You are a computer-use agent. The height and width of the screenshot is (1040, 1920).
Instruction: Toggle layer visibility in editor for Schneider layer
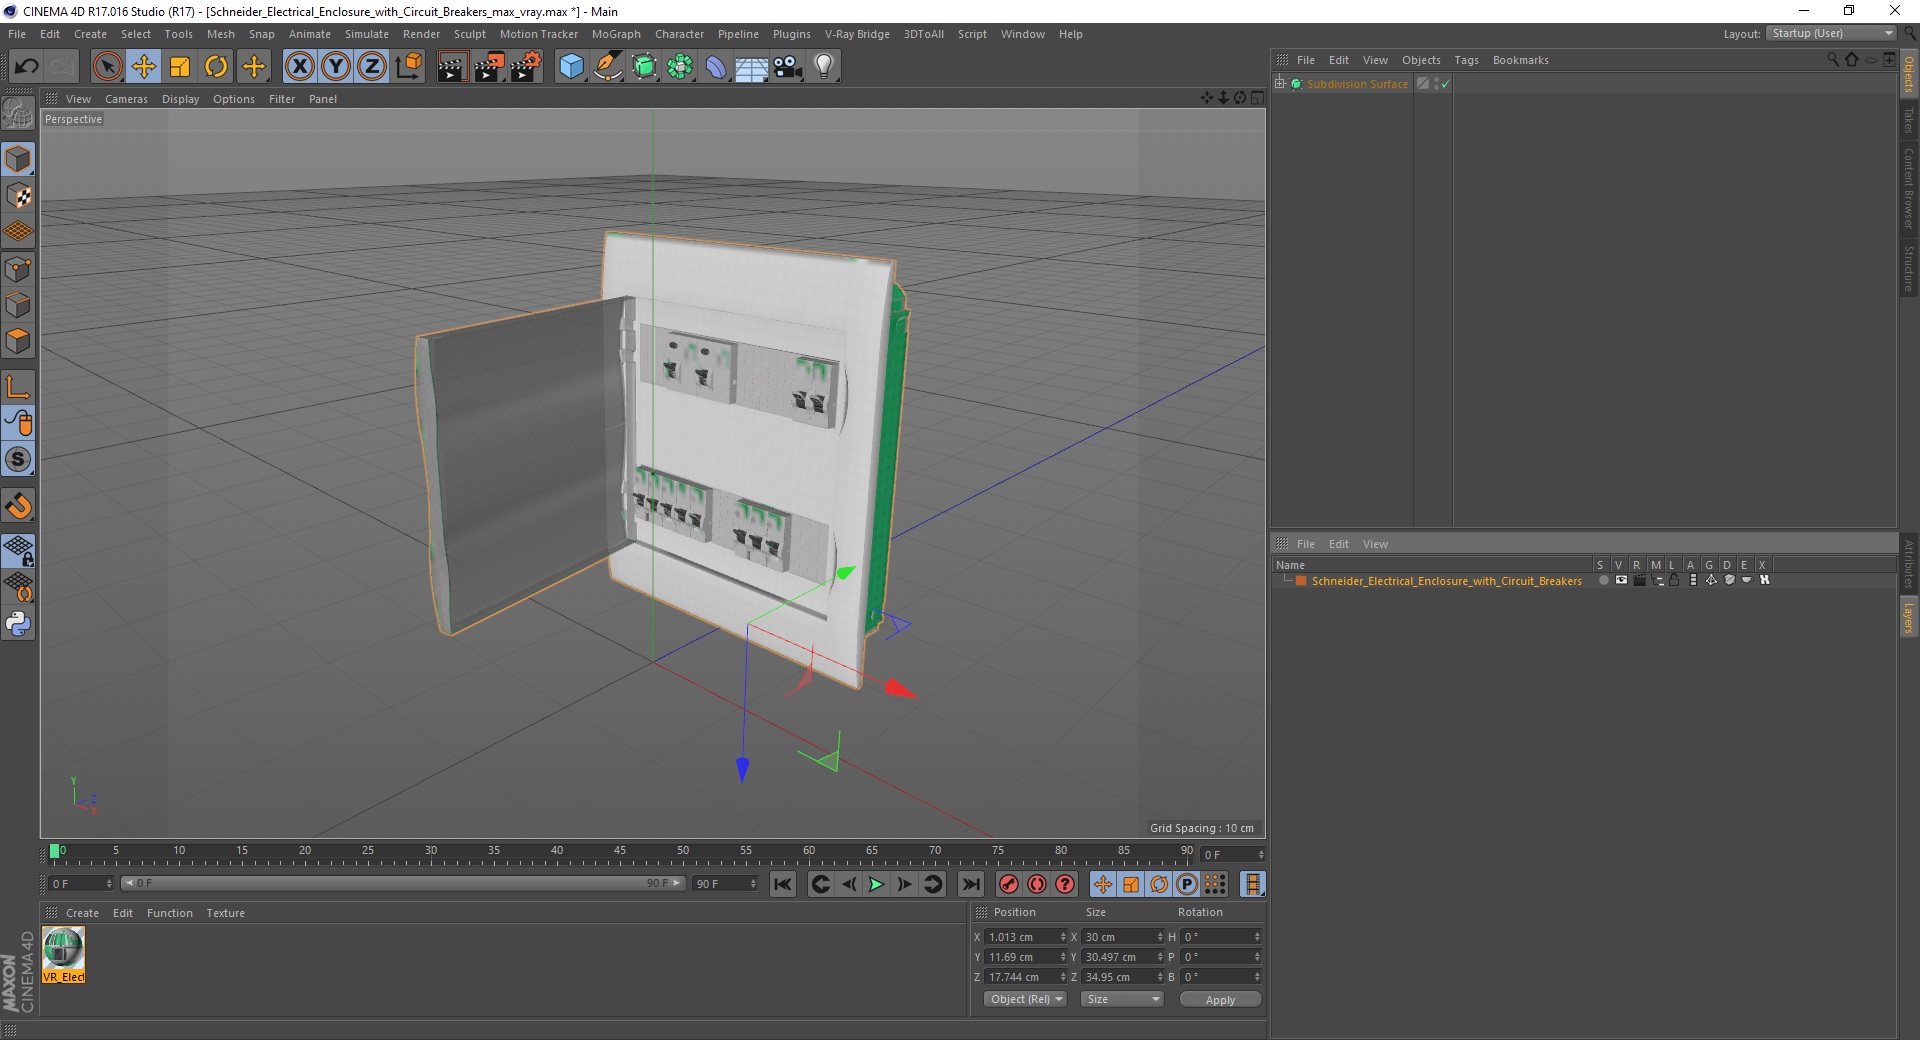pyautogui.click(x=1621, y=580)
